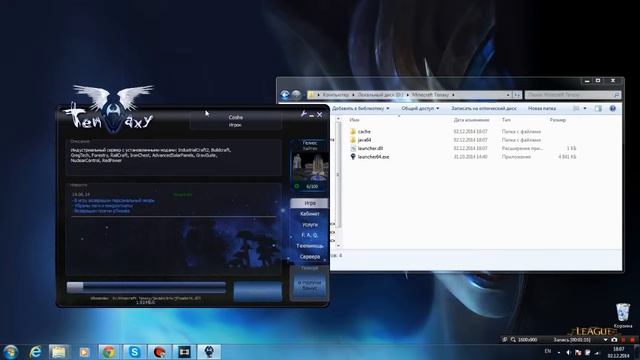Open the Кабинет section in the launcher
The height and width of the screenshot is (360, 640).
tap(310, 214)
